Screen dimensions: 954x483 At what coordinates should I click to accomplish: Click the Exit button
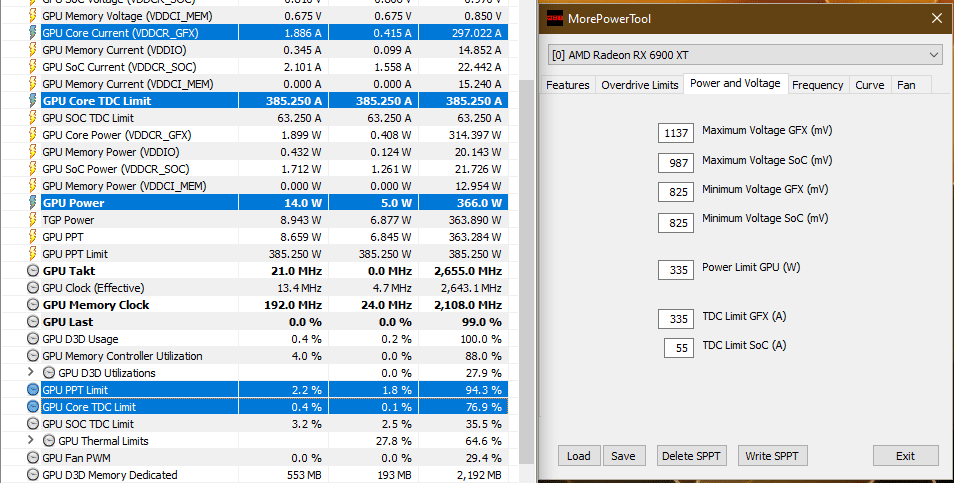[x=905, y=456]
